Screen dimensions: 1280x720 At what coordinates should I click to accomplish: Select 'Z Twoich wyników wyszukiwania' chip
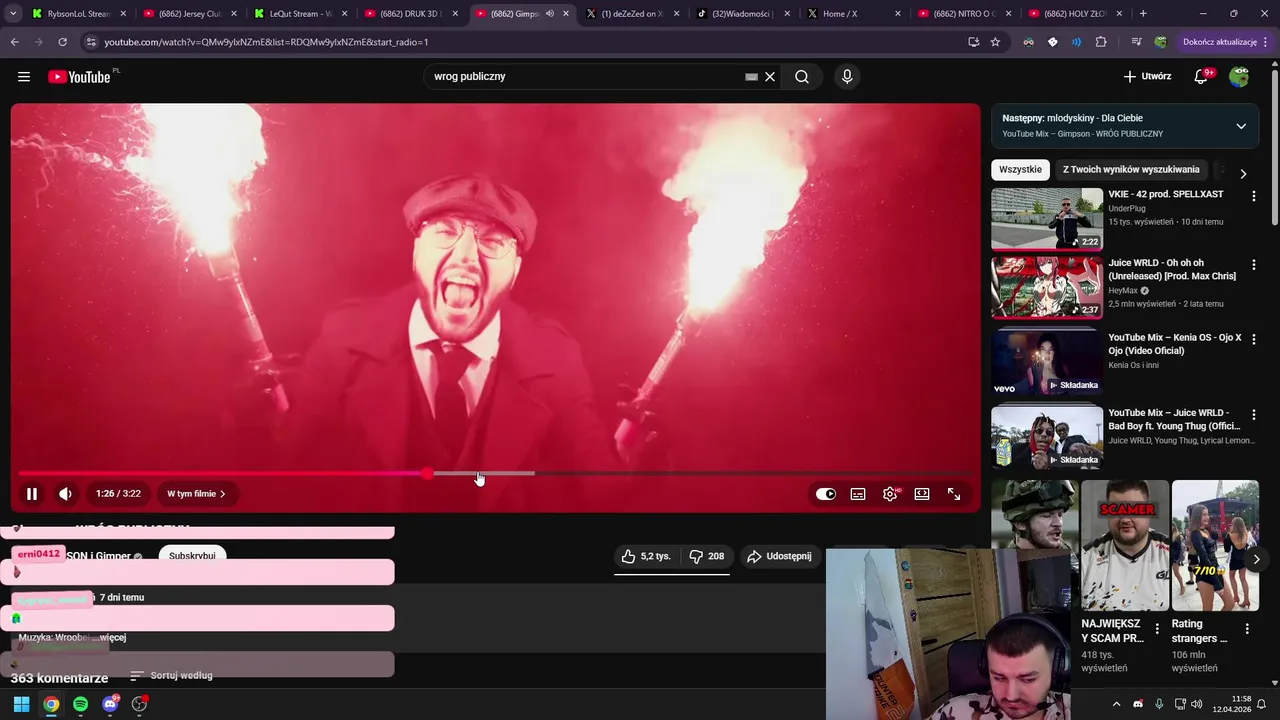(1131, 170)
